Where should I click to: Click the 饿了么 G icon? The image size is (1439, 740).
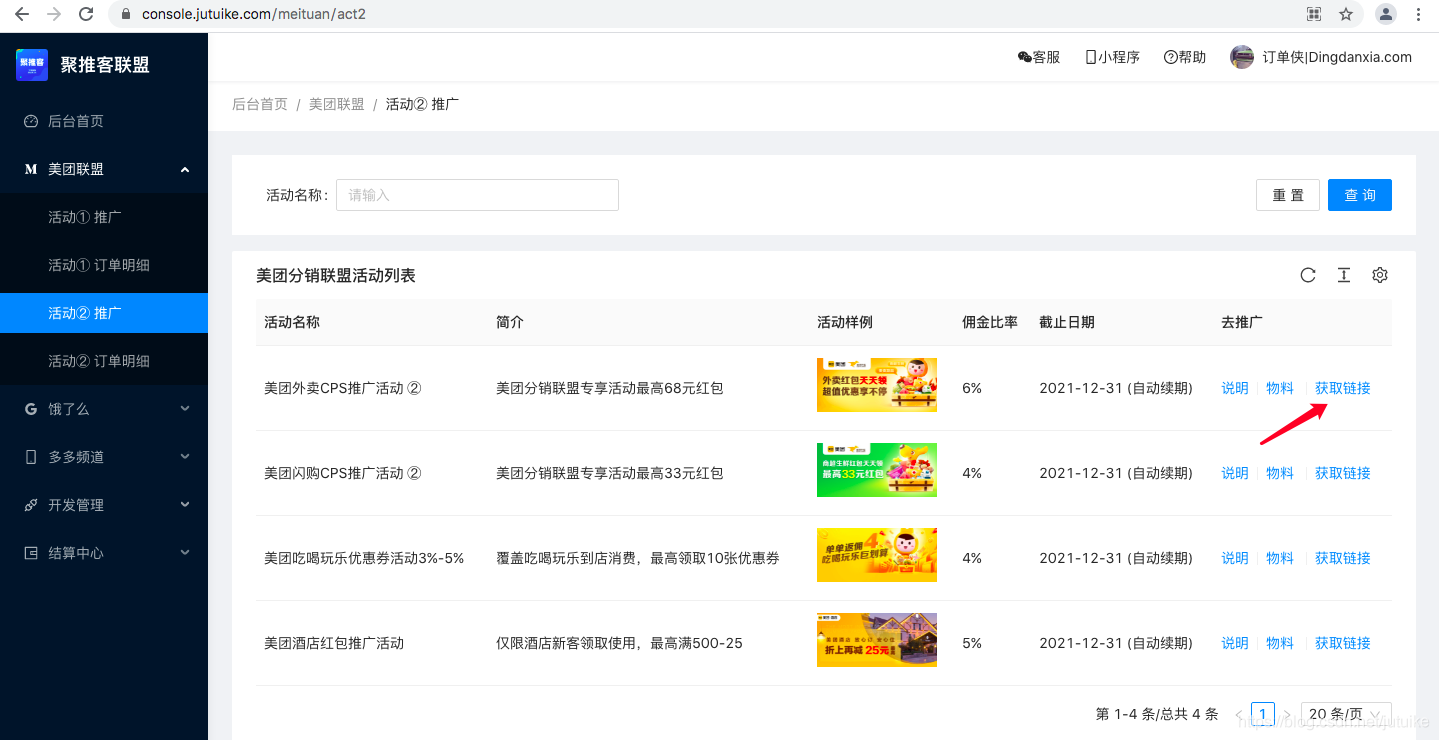click(x=31, y=409)
